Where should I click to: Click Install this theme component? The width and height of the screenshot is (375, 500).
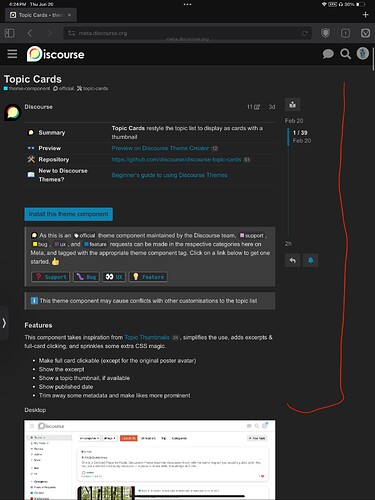pyautogui.click(x=68, y=214)
